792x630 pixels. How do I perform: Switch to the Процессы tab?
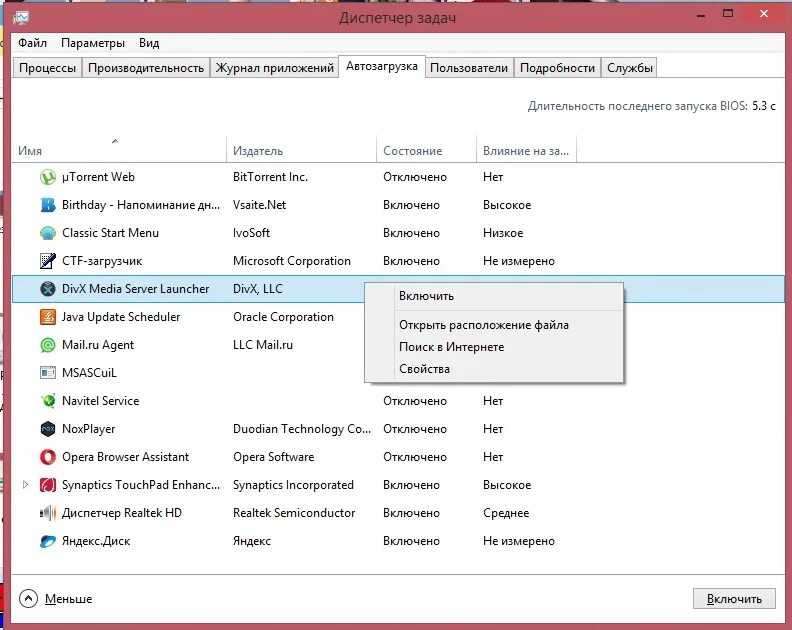click(47, 68)
